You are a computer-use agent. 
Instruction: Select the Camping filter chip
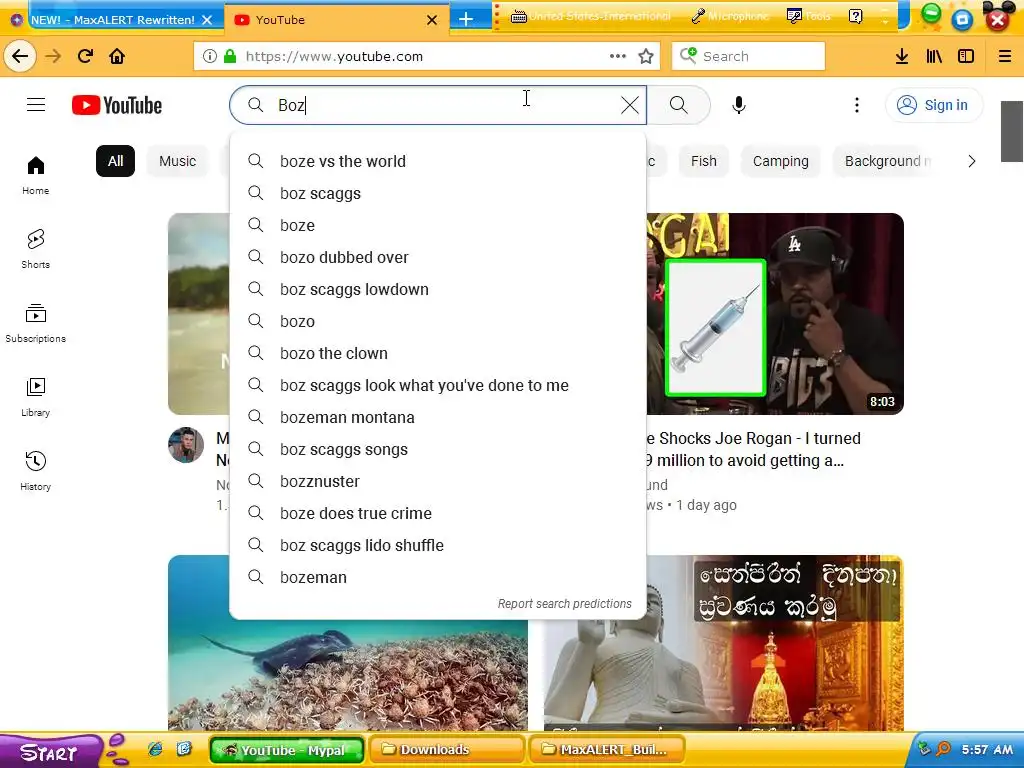780,161
